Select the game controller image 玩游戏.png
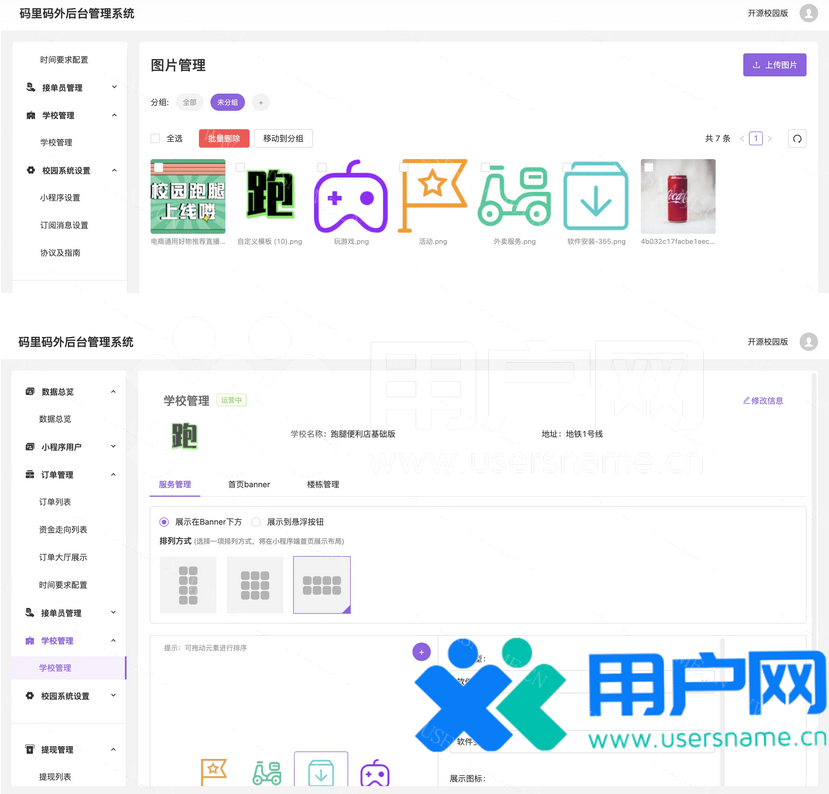Viewport: 829px width, 794px height. point(351,196)
